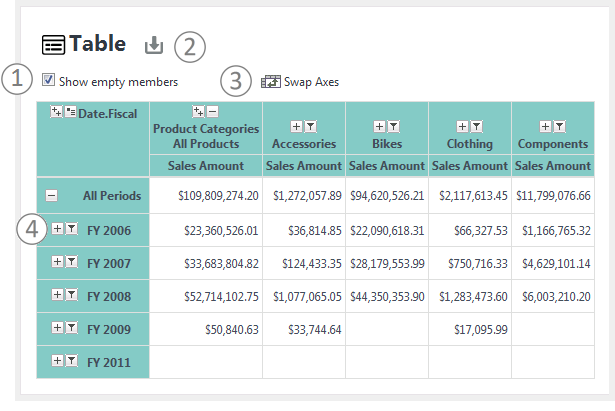Select the FY 2009 Accessories sales cell
The width and height of the screenshot is (615, 411).
point(304,329)
